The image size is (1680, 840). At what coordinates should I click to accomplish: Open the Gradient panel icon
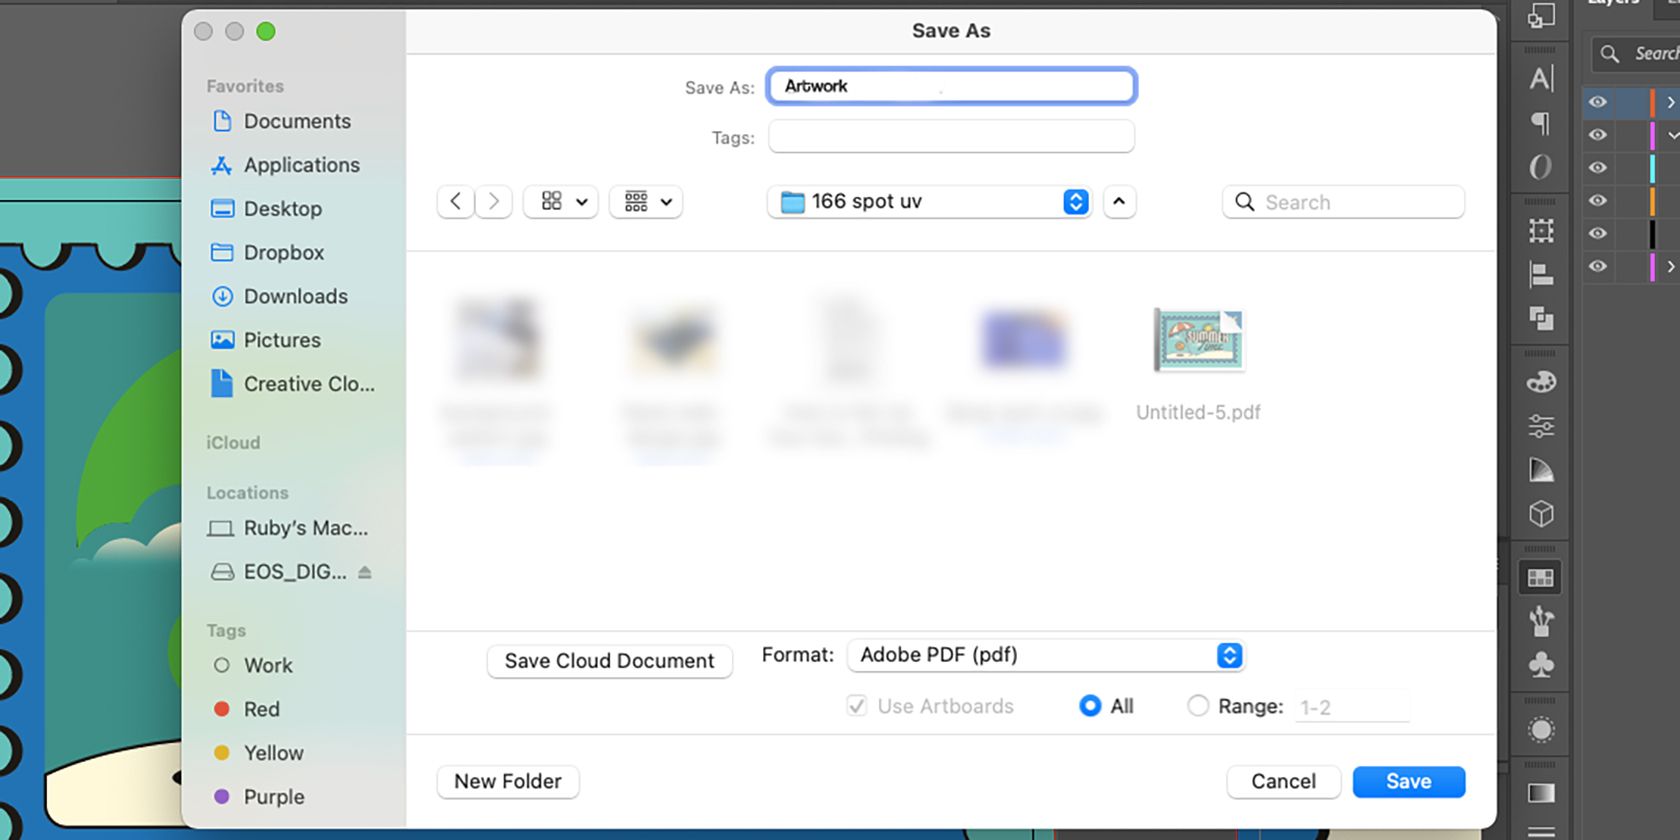tap(1541, 793)
